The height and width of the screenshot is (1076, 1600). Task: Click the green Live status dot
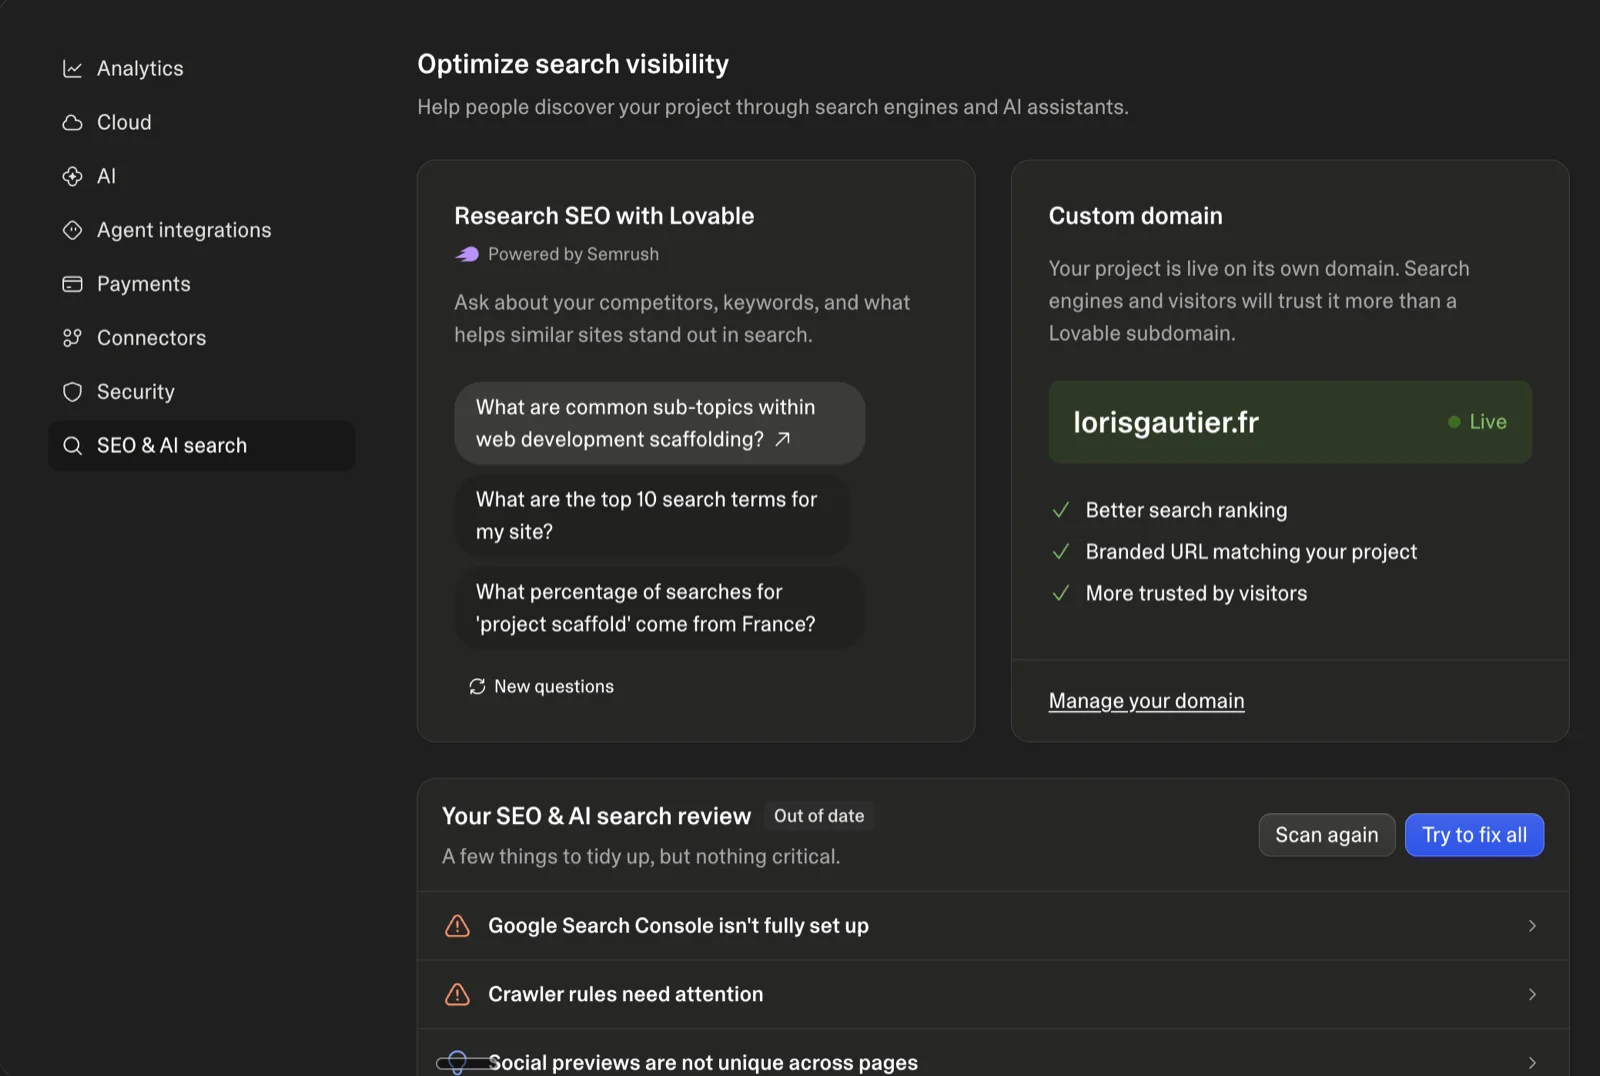pyautogui.click(x=1454, y=422)
